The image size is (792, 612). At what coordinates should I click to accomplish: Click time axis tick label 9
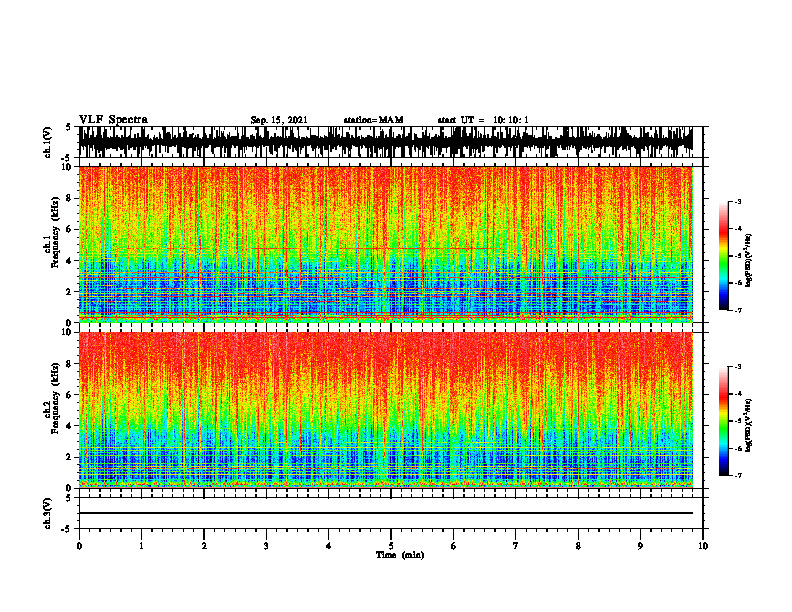(x=640, y=546)
